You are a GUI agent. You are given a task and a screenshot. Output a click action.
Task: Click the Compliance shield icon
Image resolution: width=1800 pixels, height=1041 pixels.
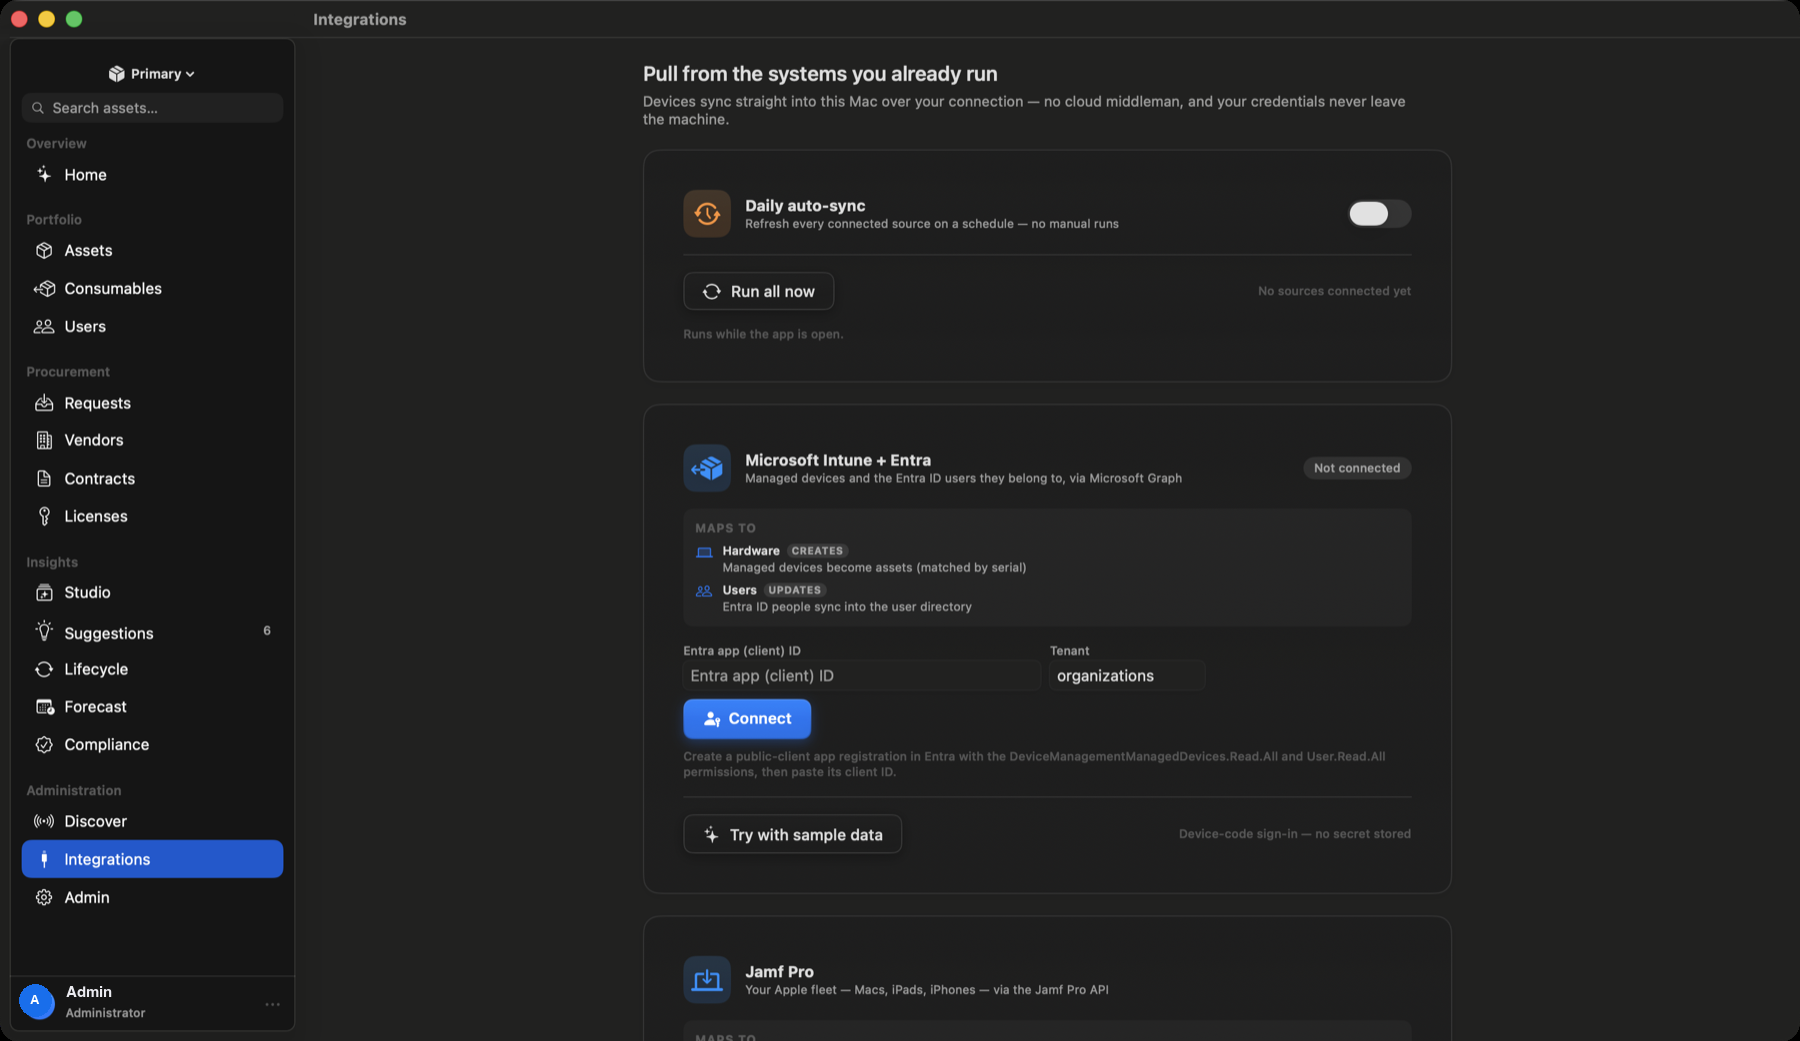click(x=44, y=744)
